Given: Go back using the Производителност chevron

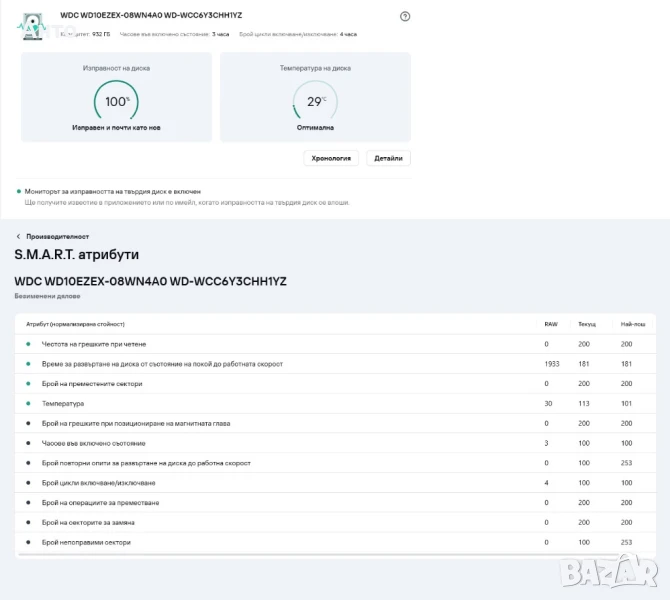Looking at the screenshot, I should 18,237.
